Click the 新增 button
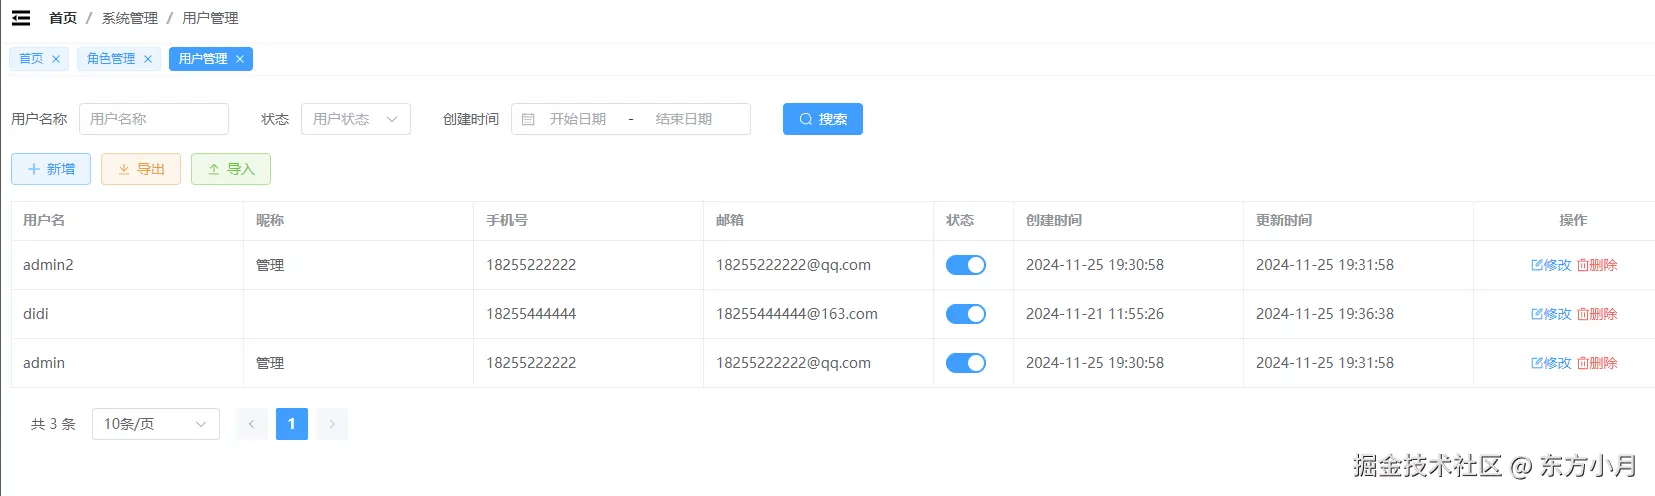This screenshot has width=1655, height=496. pos(51,169)
